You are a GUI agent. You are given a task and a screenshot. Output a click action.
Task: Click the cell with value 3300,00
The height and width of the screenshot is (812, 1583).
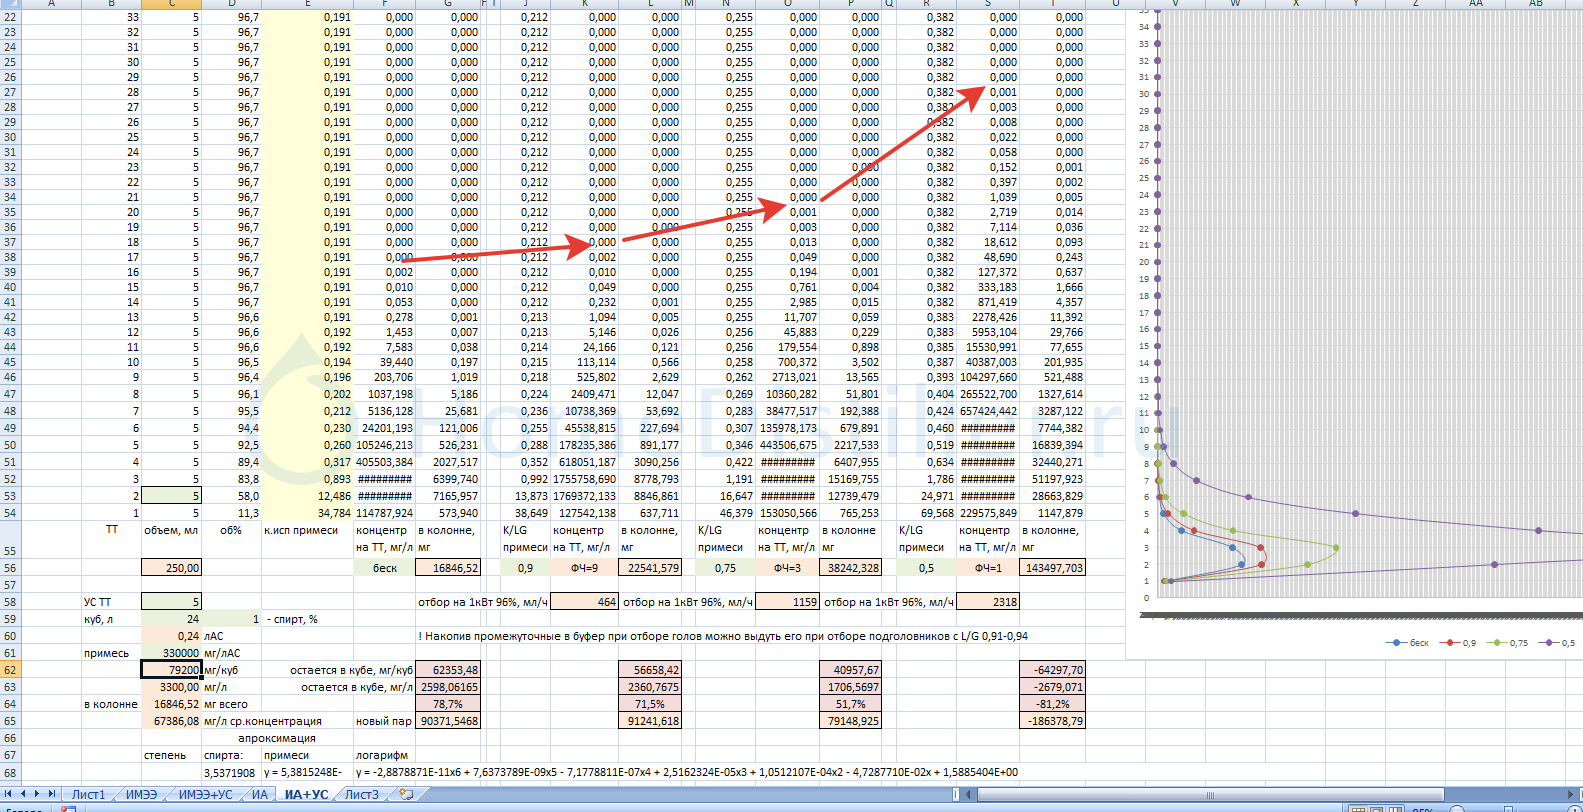click(172, 687)
